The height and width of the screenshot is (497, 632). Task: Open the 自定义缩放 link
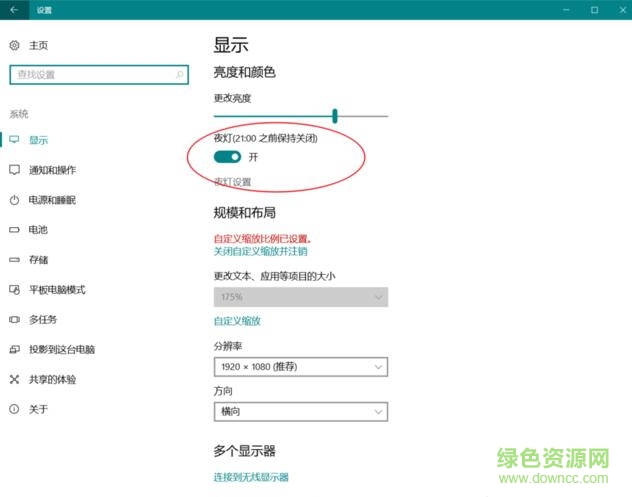(x=237, y=321)
